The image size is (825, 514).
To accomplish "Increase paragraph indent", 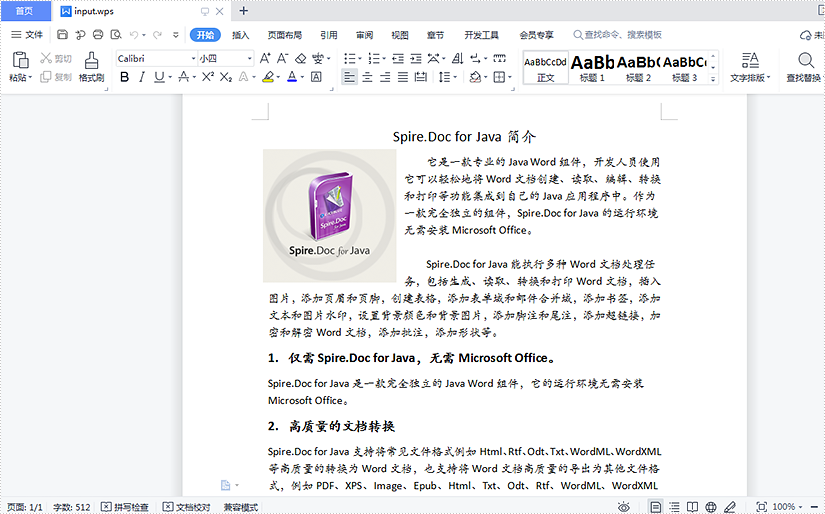I will 416,58.
